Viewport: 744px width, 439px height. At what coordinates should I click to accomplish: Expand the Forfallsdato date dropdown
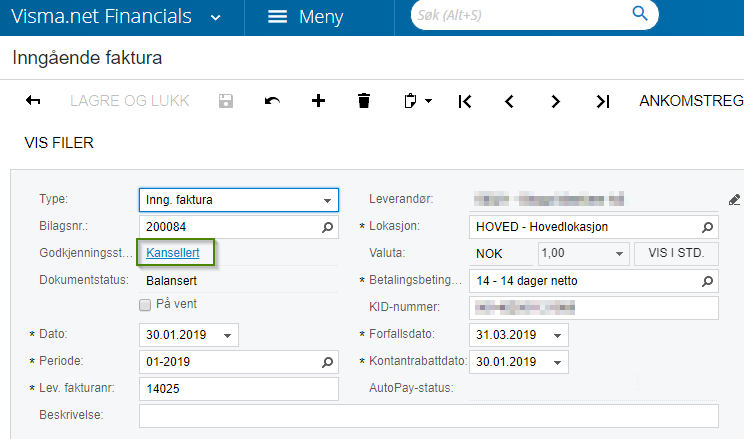557,336
